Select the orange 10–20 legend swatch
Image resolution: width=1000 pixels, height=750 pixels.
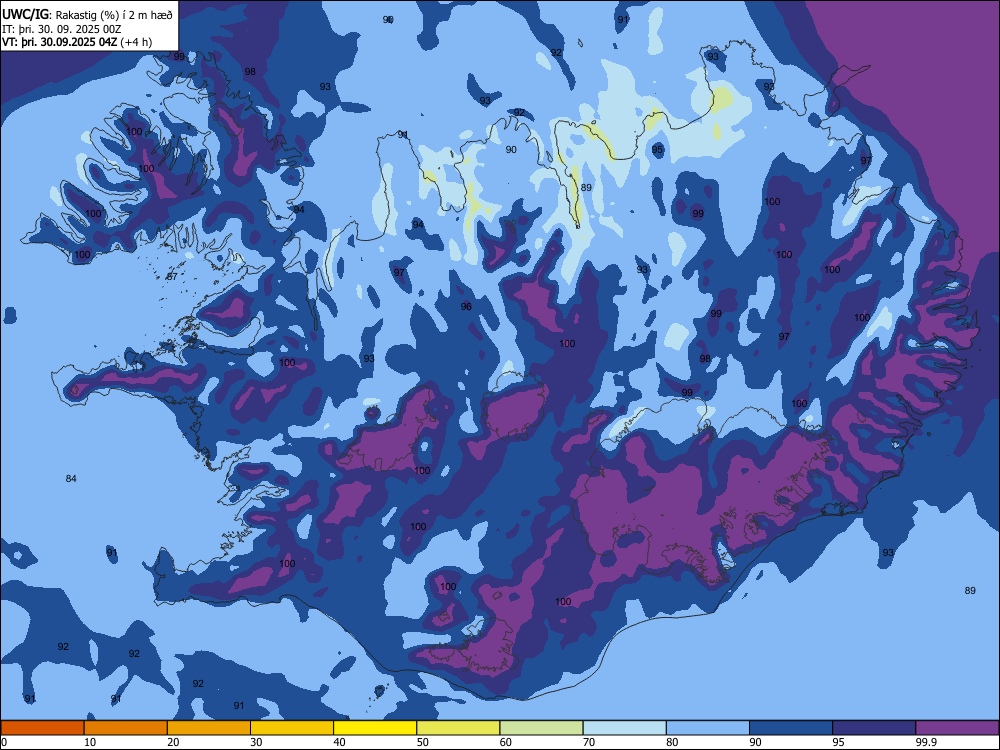[126, 728]
